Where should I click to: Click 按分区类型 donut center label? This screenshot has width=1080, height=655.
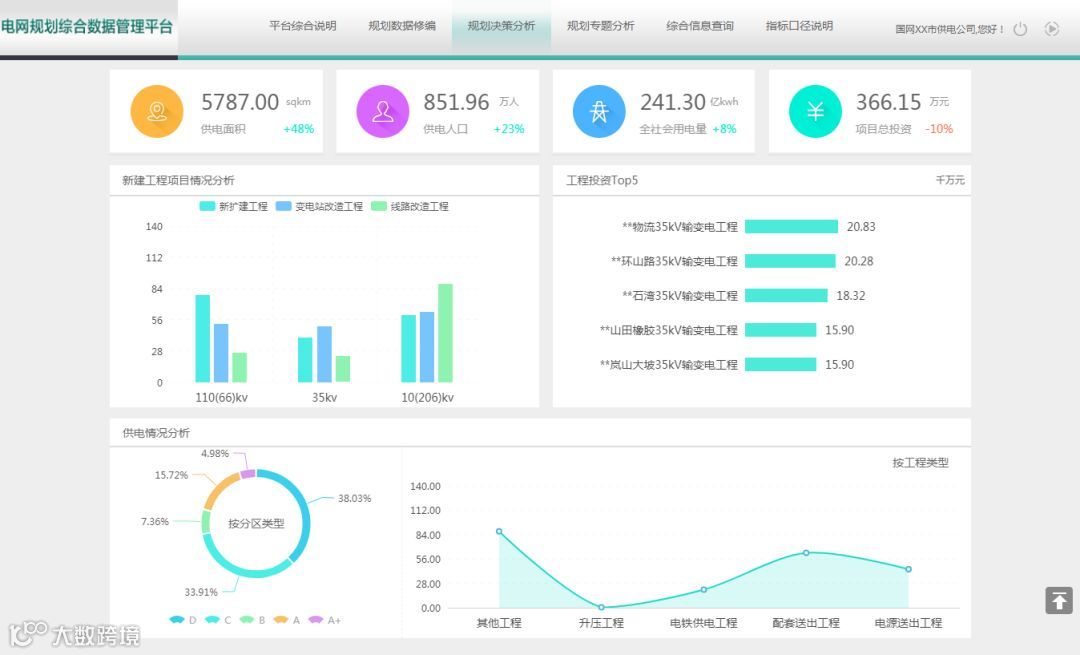(256, 523)
